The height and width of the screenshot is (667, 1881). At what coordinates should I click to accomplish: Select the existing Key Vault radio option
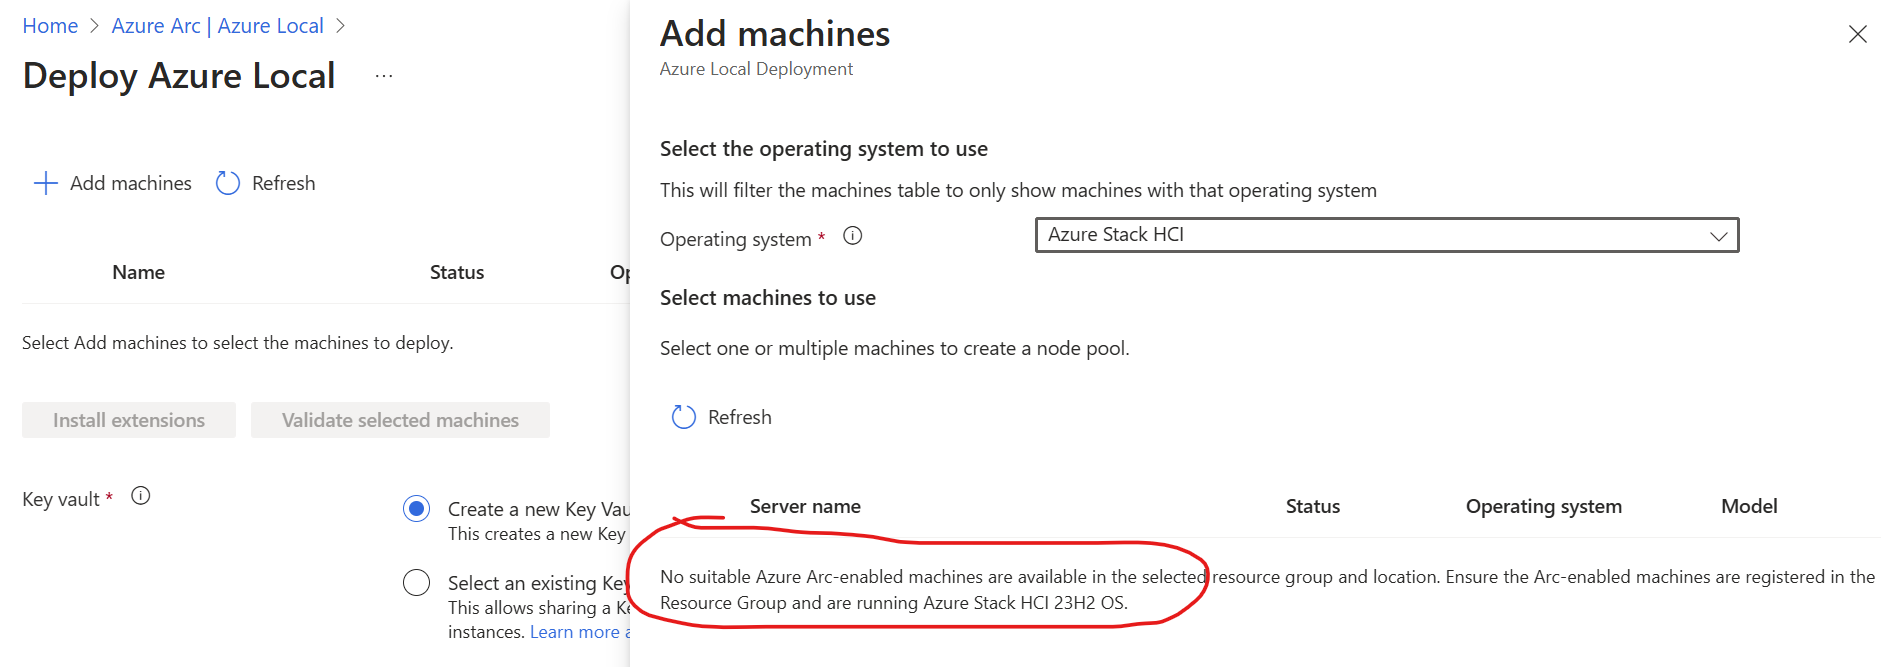417,582
